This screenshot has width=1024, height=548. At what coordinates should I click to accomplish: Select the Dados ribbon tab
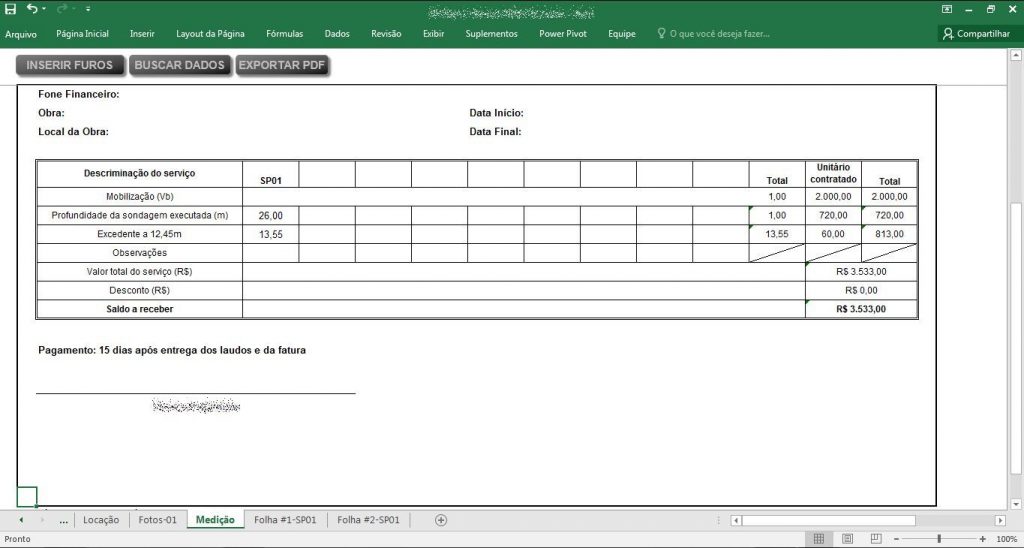(337, 34)
